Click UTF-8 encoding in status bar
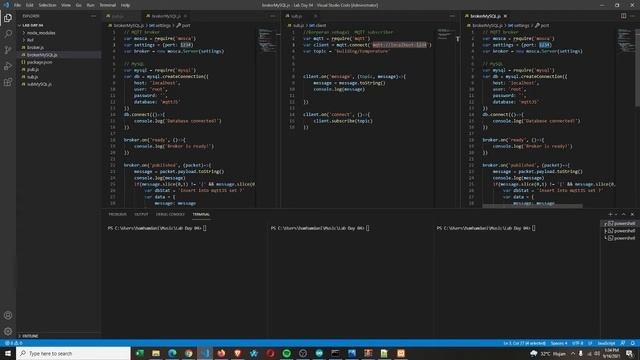The image size is (640, 360). click(x=578, y=343)
